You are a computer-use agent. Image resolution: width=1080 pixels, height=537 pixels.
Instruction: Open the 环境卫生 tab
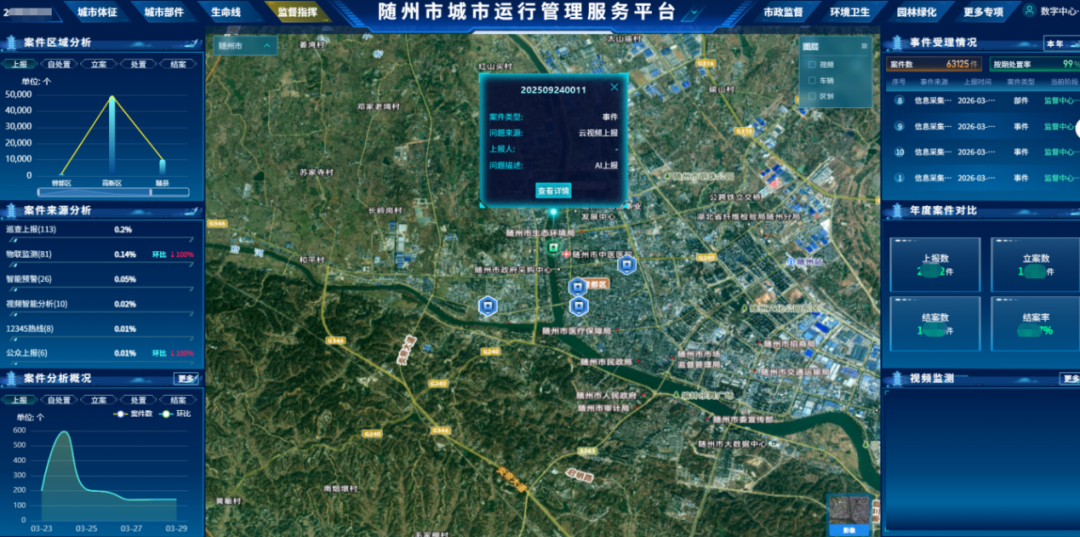[x=851, y=12]
